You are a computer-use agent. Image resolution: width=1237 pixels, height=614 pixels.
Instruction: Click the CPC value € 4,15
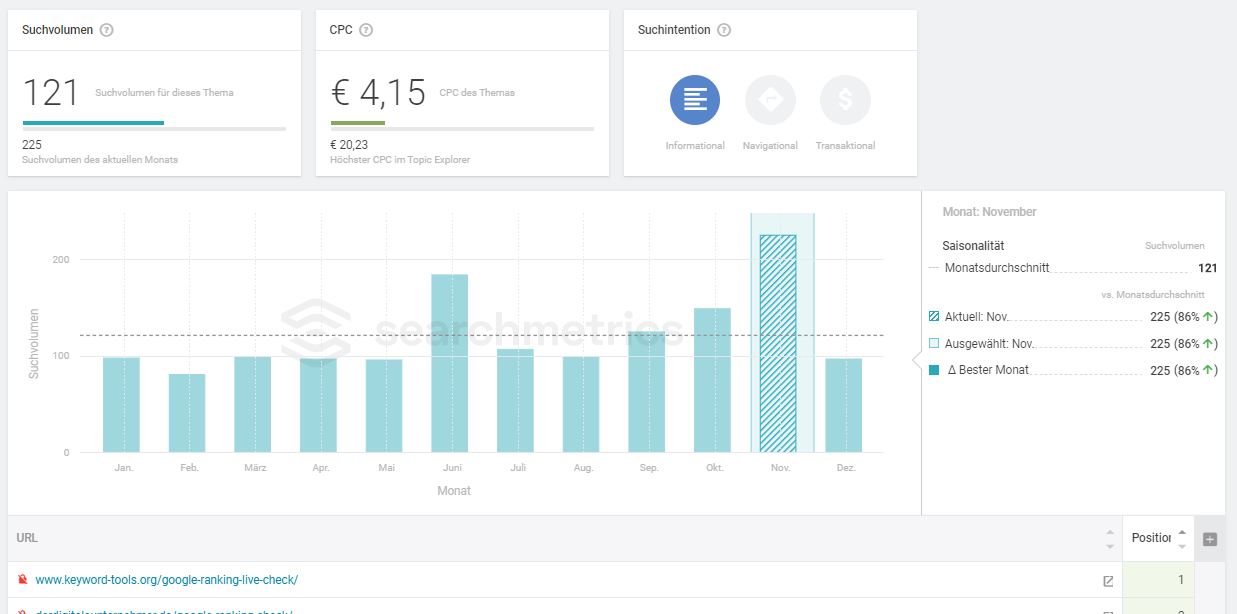pyautogui.click(x=379, y=93)
